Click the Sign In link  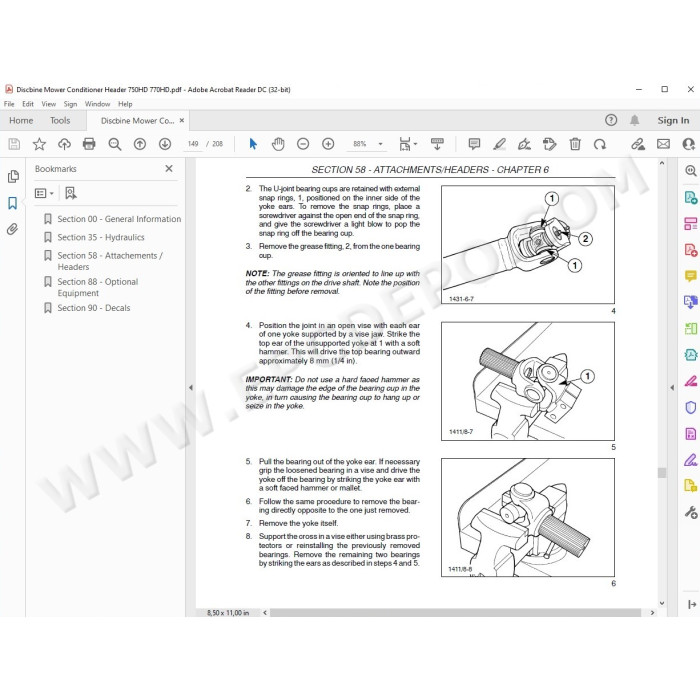click(673, 120)
